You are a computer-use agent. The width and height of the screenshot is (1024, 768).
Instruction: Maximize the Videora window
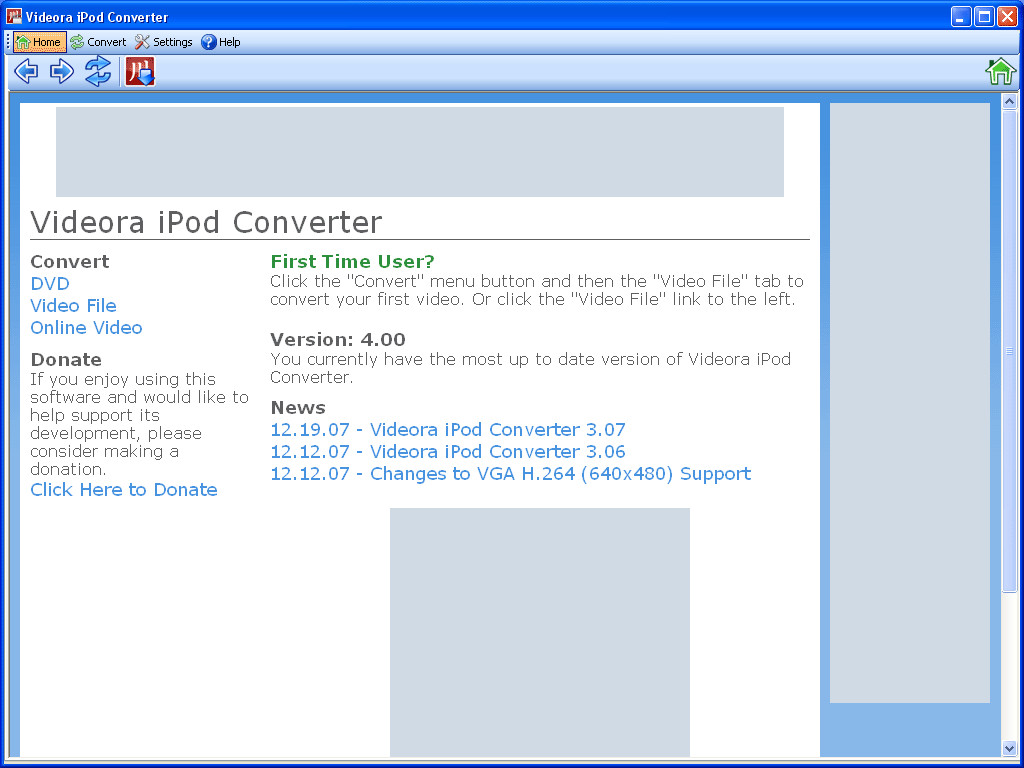[x=984, y=16]
